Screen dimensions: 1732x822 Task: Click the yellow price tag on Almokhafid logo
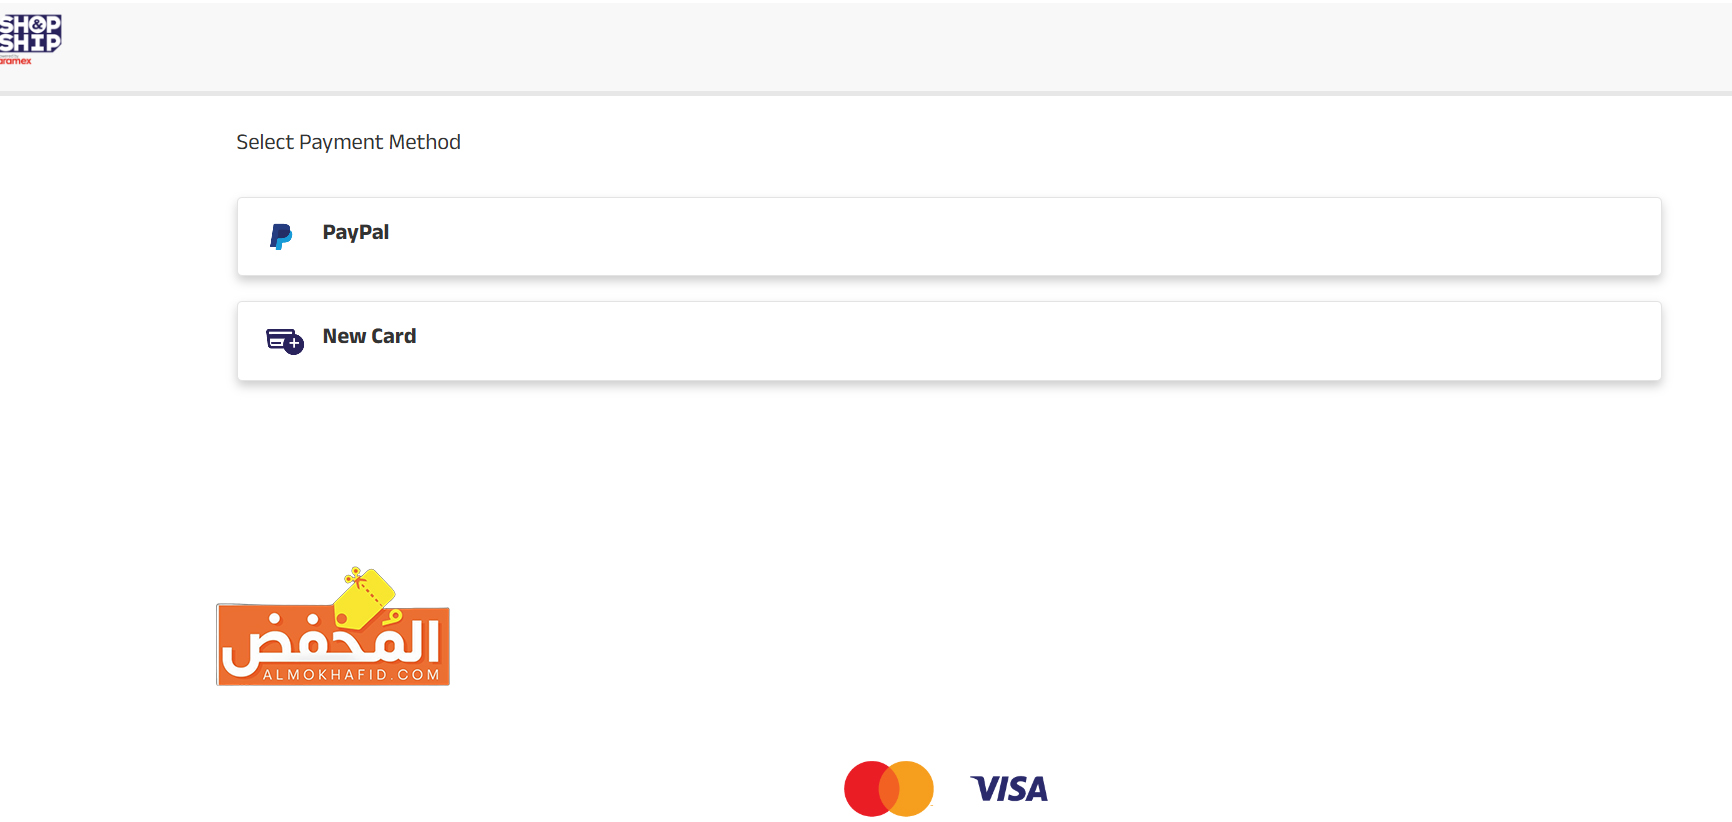point(366,600)
